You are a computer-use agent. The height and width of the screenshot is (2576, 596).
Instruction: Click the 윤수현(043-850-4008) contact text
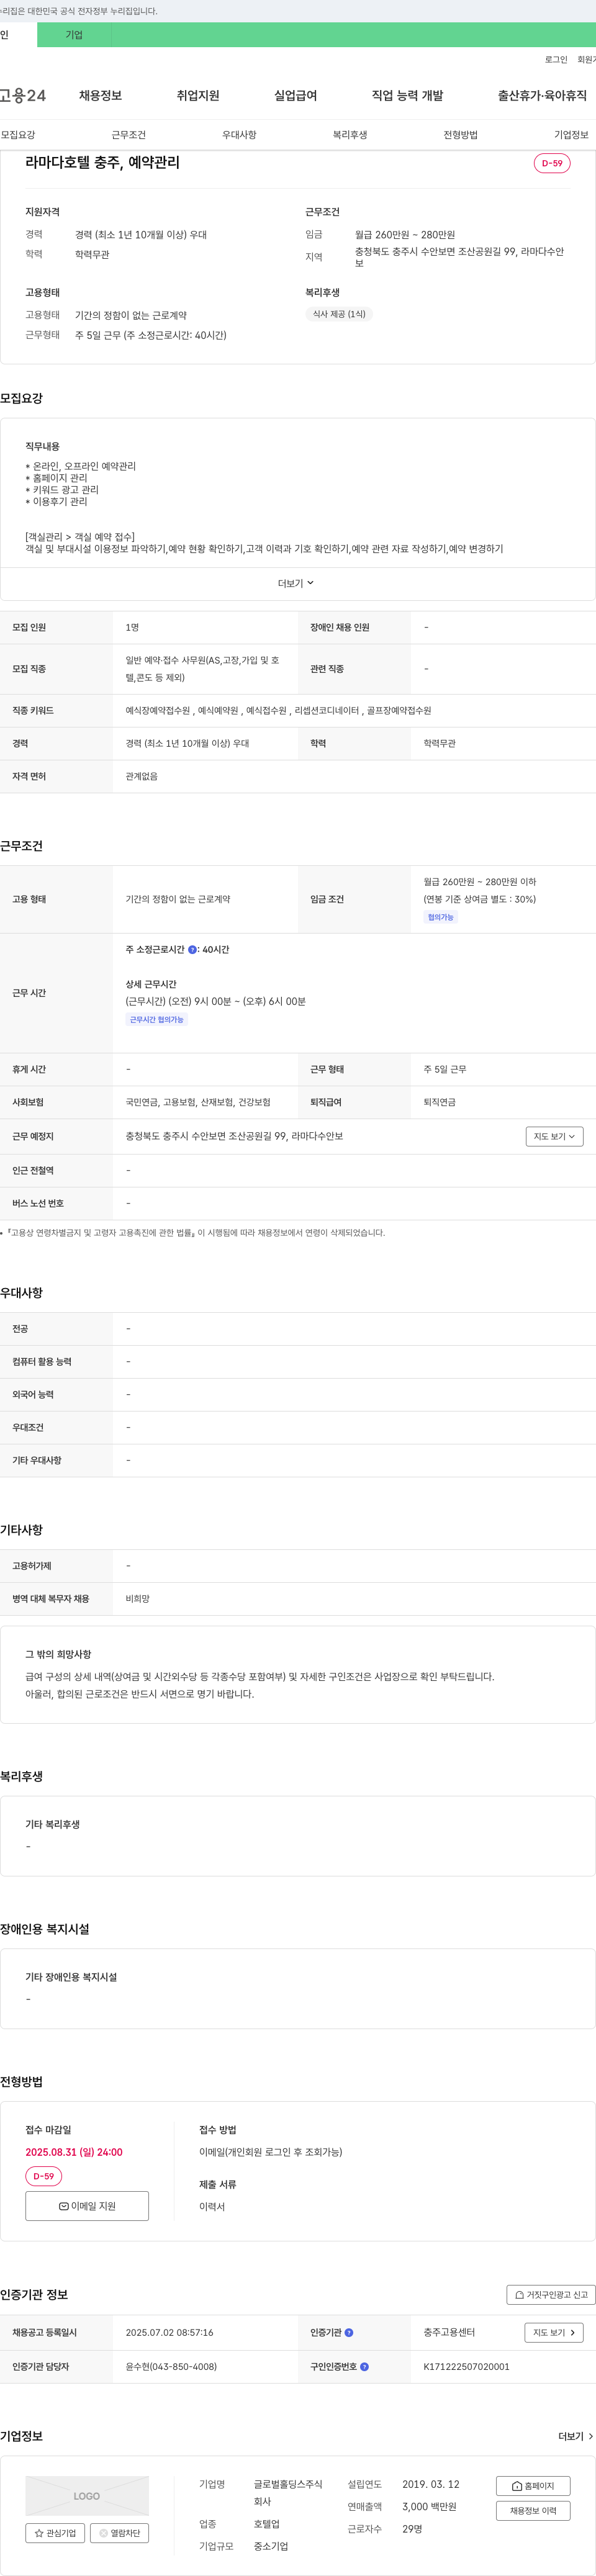point(171,2367)
